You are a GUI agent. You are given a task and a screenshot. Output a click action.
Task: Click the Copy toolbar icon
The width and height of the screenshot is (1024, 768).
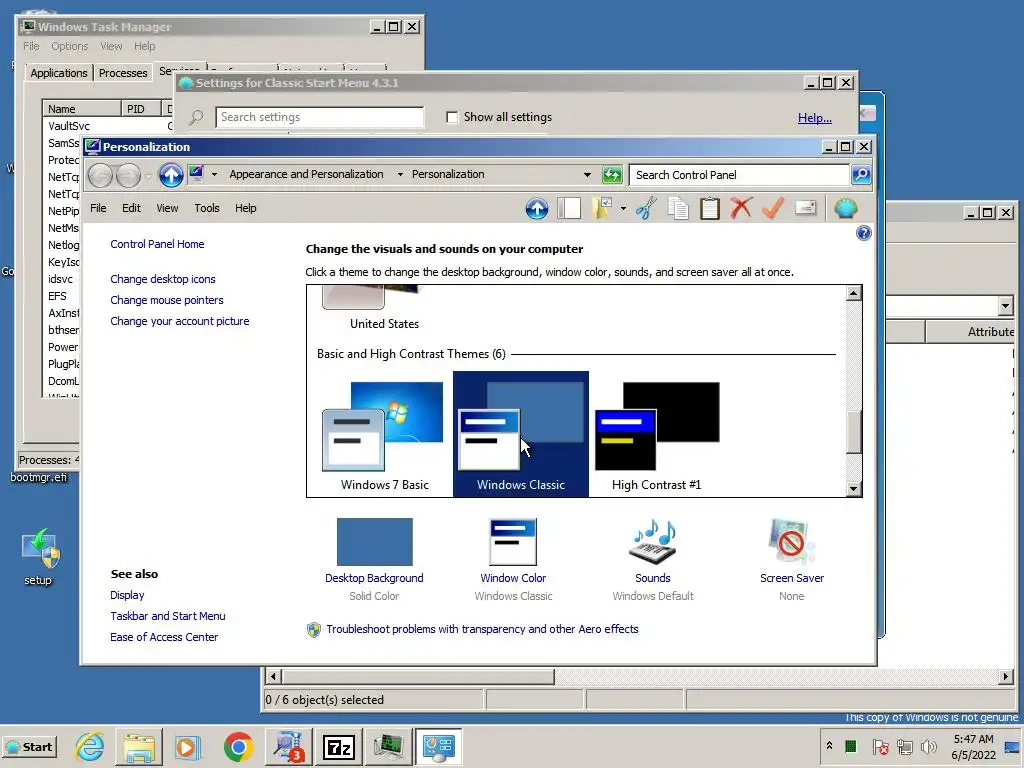678,209
